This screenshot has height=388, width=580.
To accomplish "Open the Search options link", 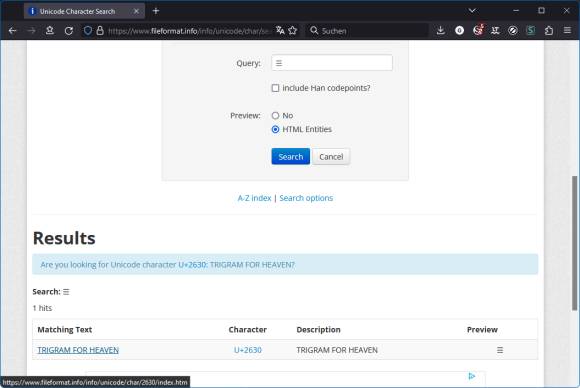I will click(x=306, y=198).
